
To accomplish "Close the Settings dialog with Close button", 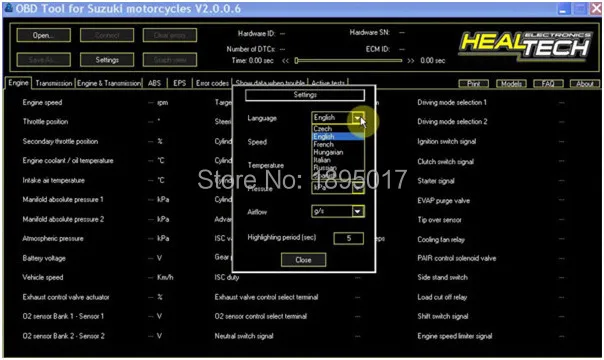I will [x=303, y=260].
